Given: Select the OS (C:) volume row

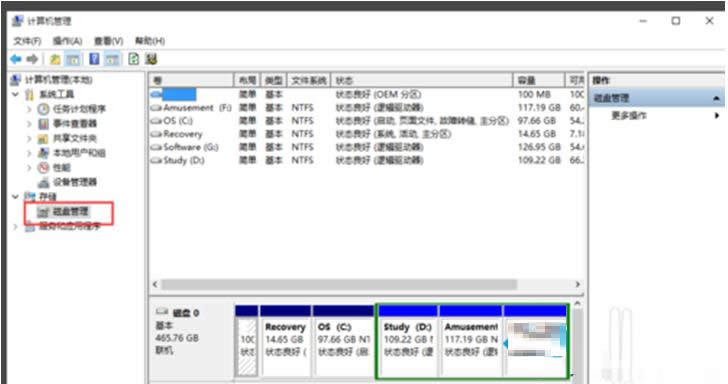Looking at the screenshot, I should pyautogui.click(x=367, y=121).
